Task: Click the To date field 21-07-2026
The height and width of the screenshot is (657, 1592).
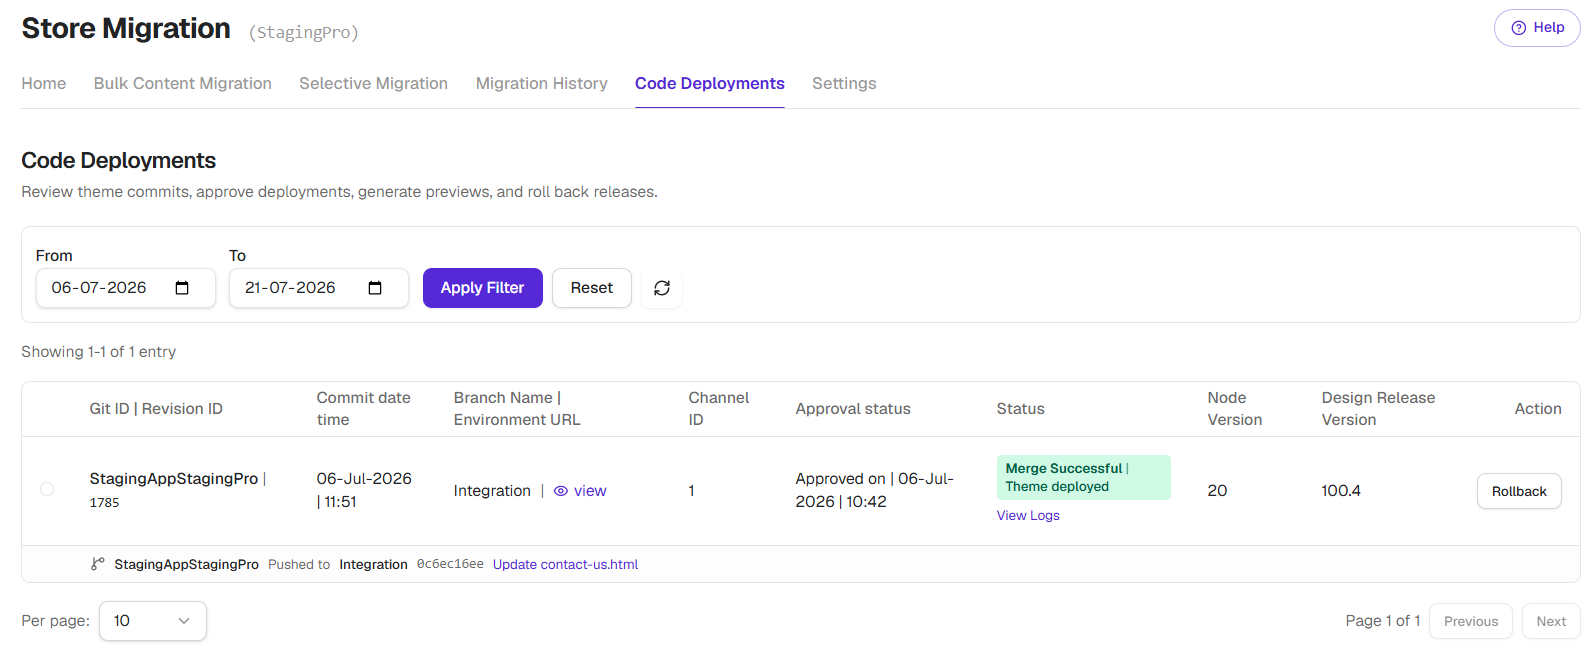Action: coord(319,288)
